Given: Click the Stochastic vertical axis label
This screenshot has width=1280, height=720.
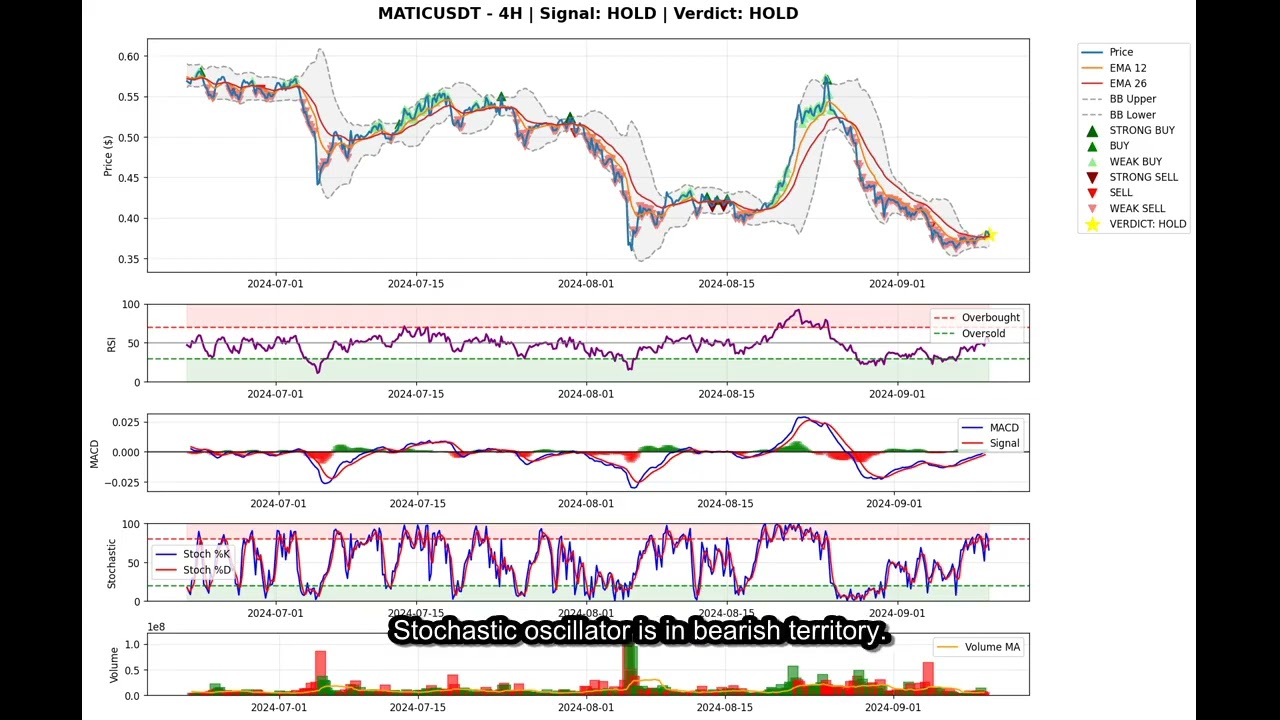Looking at the screenshot, I should (111, 563).
